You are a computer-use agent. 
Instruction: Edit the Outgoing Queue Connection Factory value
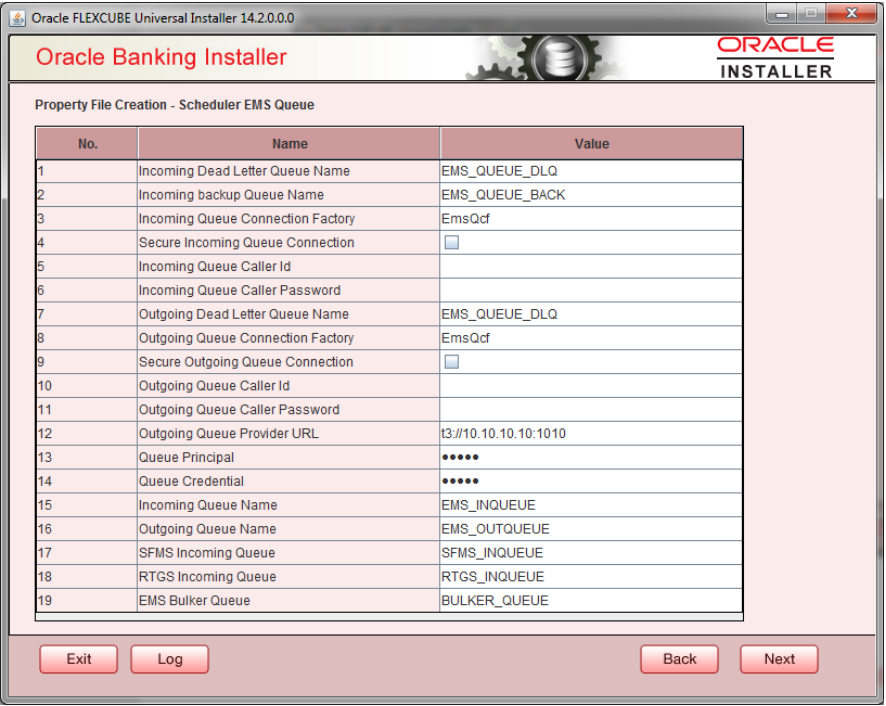click(591, 338)
